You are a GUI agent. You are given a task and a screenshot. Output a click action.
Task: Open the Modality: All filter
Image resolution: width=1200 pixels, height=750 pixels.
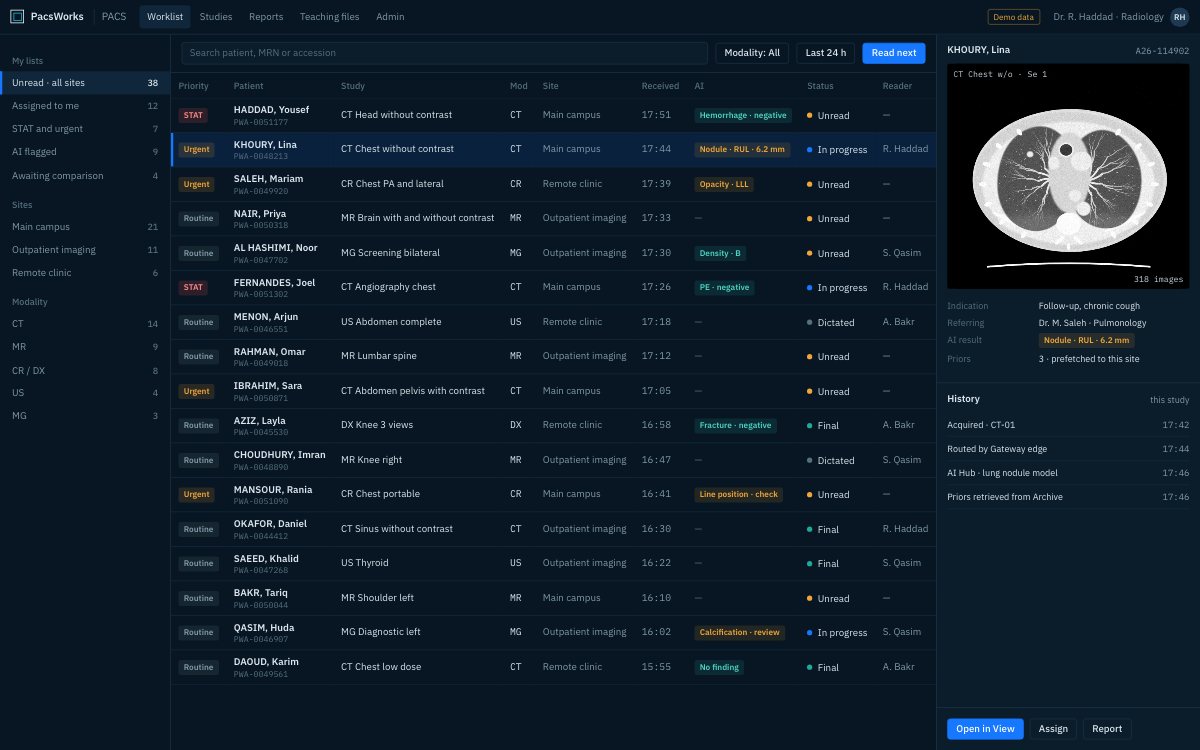752,53
